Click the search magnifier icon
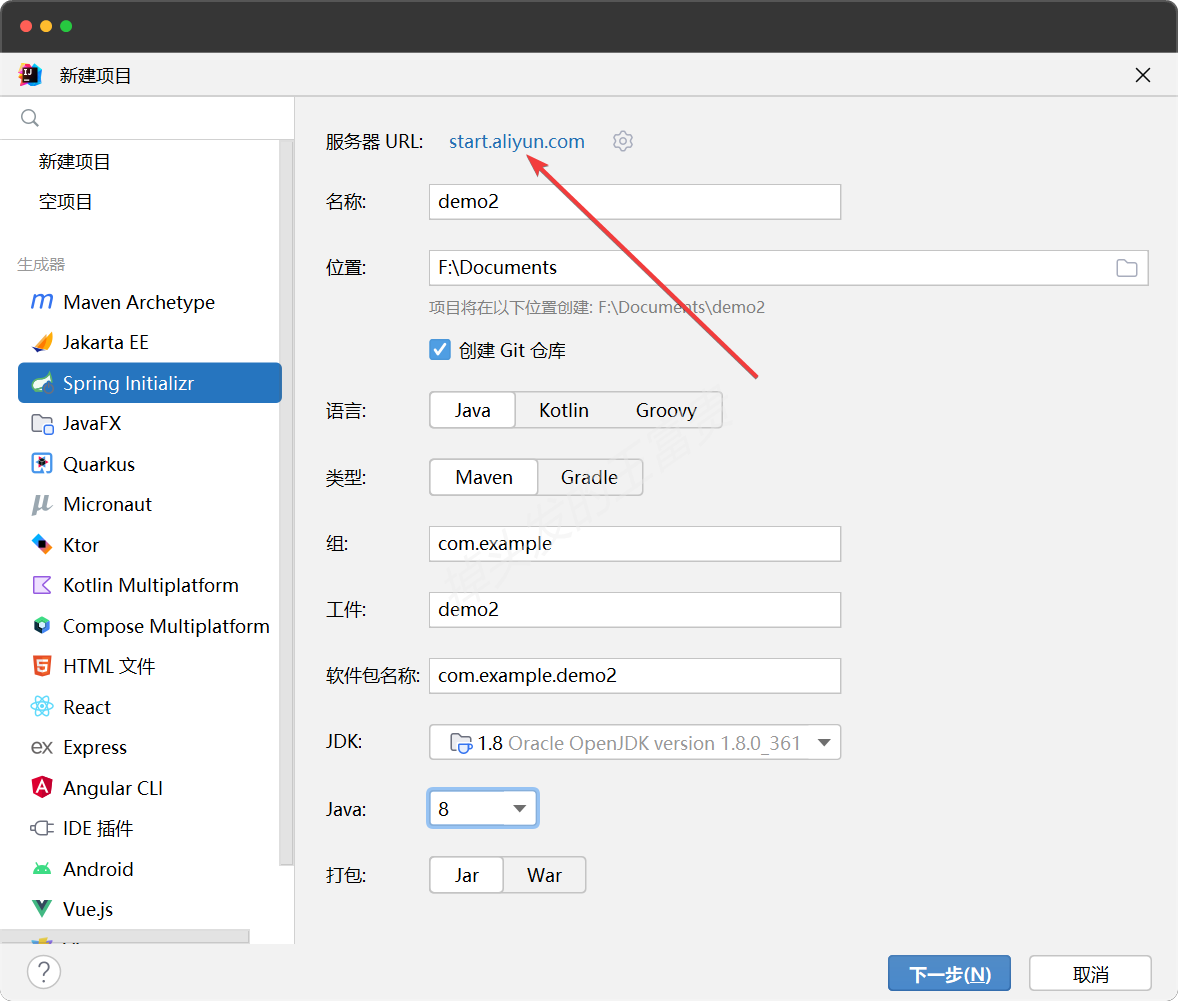The height and width of the screenshot is (1001, 1178). 30,118
